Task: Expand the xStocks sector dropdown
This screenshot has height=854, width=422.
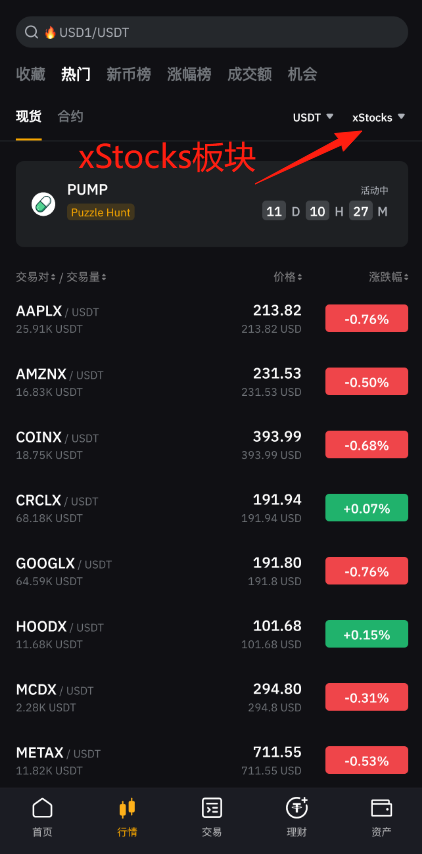Action: tap(378, 117)
